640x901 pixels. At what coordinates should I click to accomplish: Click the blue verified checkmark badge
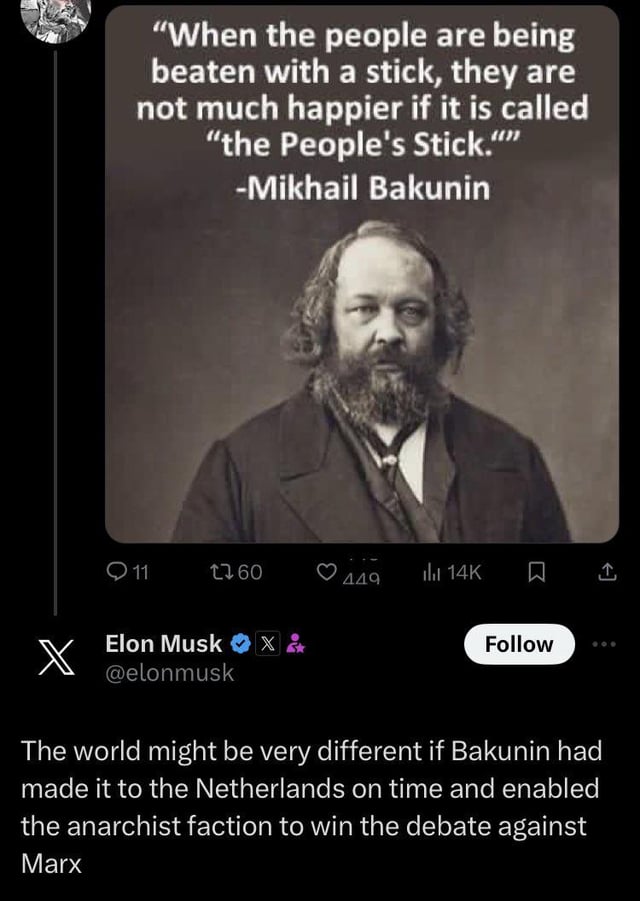tap(241, 644)
